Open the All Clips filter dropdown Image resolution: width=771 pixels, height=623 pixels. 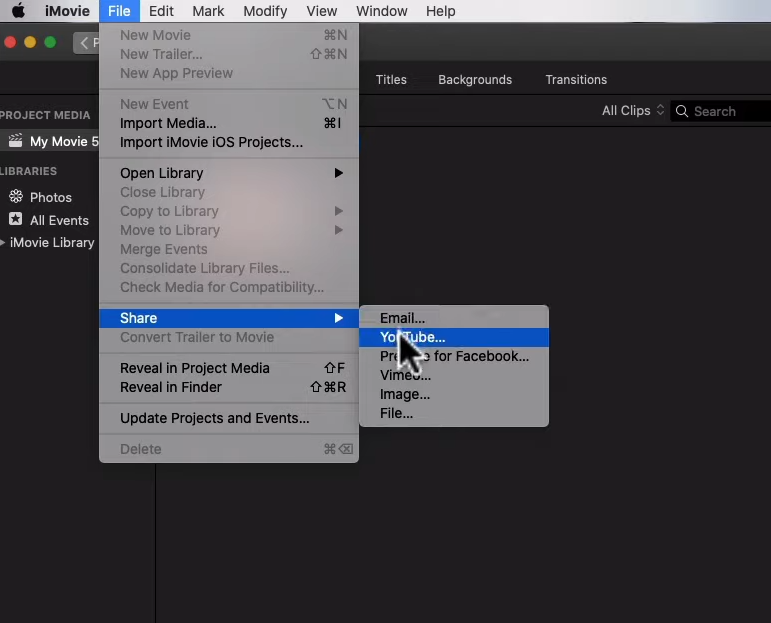tap(633, 111)
